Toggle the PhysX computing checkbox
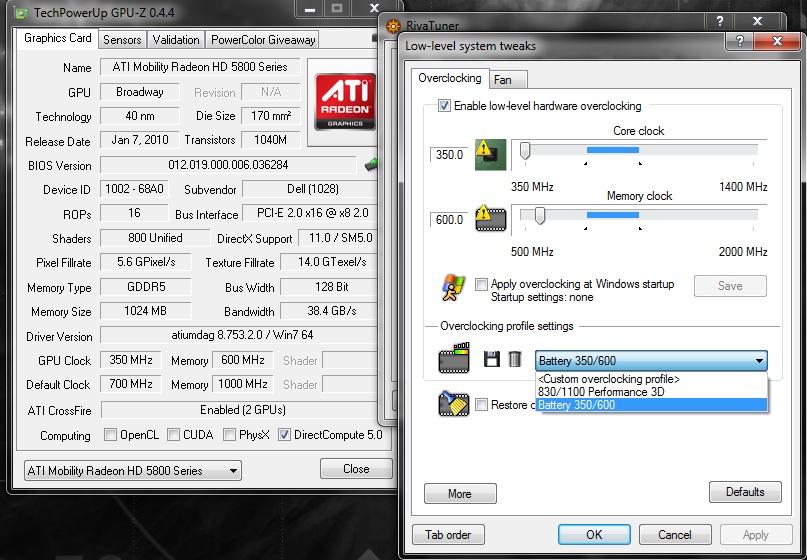The width and height of the screenshot is (807, 560). [230, 435]
